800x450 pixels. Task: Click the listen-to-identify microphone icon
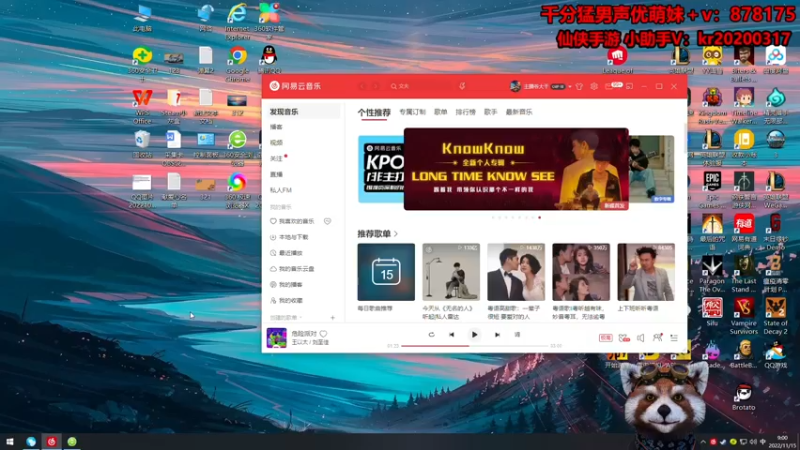coord(462,86)
